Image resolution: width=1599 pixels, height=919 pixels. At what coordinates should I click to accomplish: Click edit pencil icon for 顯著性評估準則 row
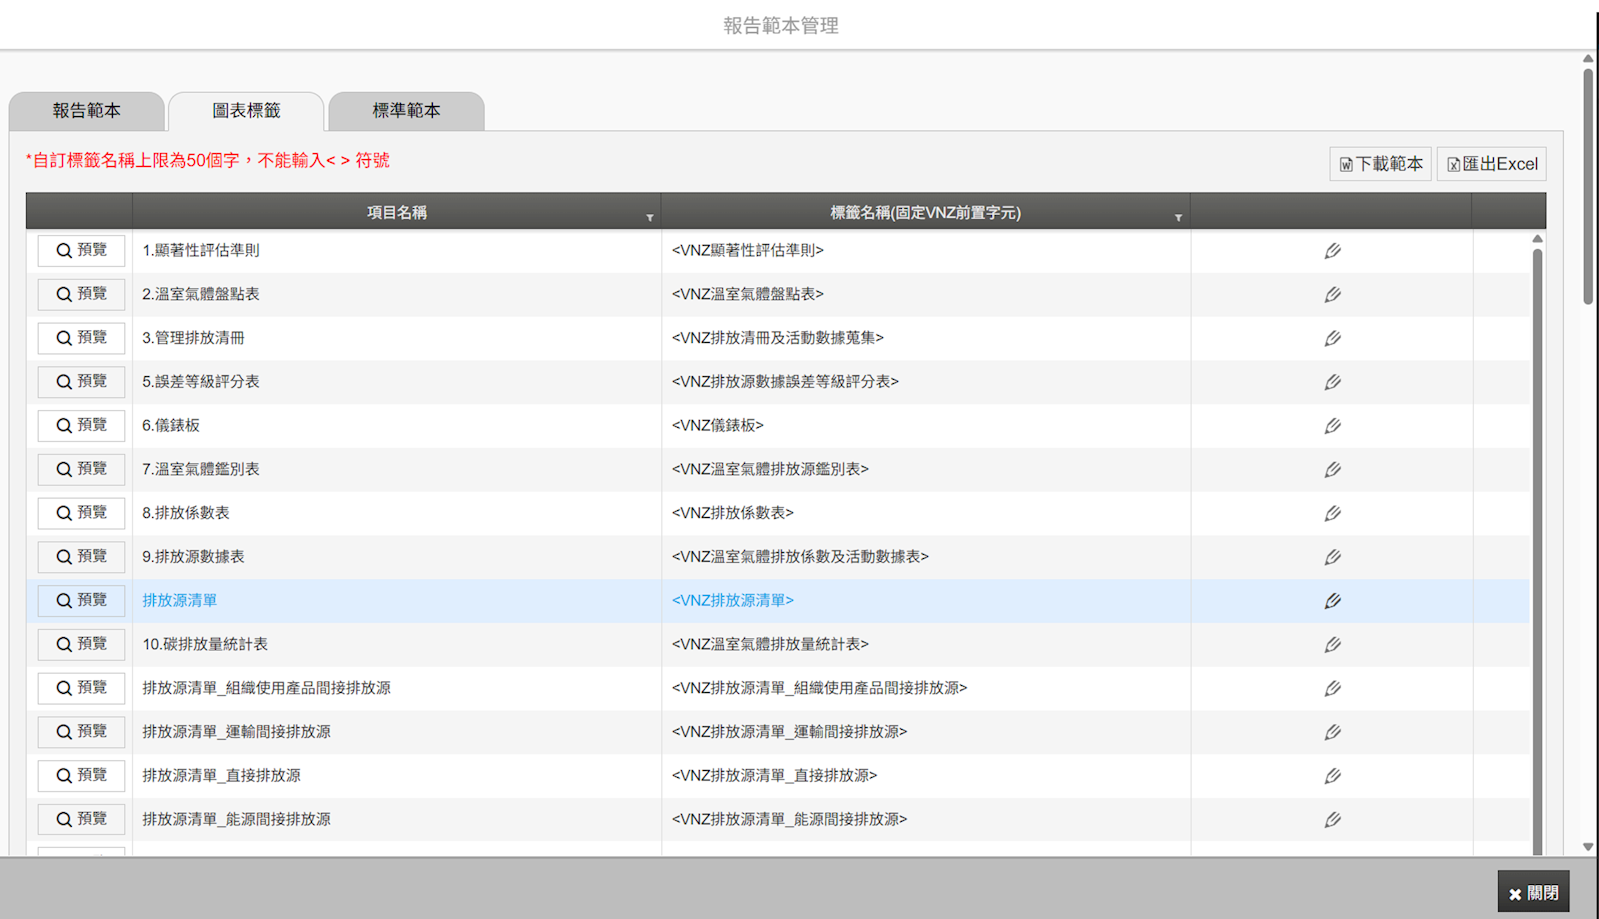coord(1332,251)
